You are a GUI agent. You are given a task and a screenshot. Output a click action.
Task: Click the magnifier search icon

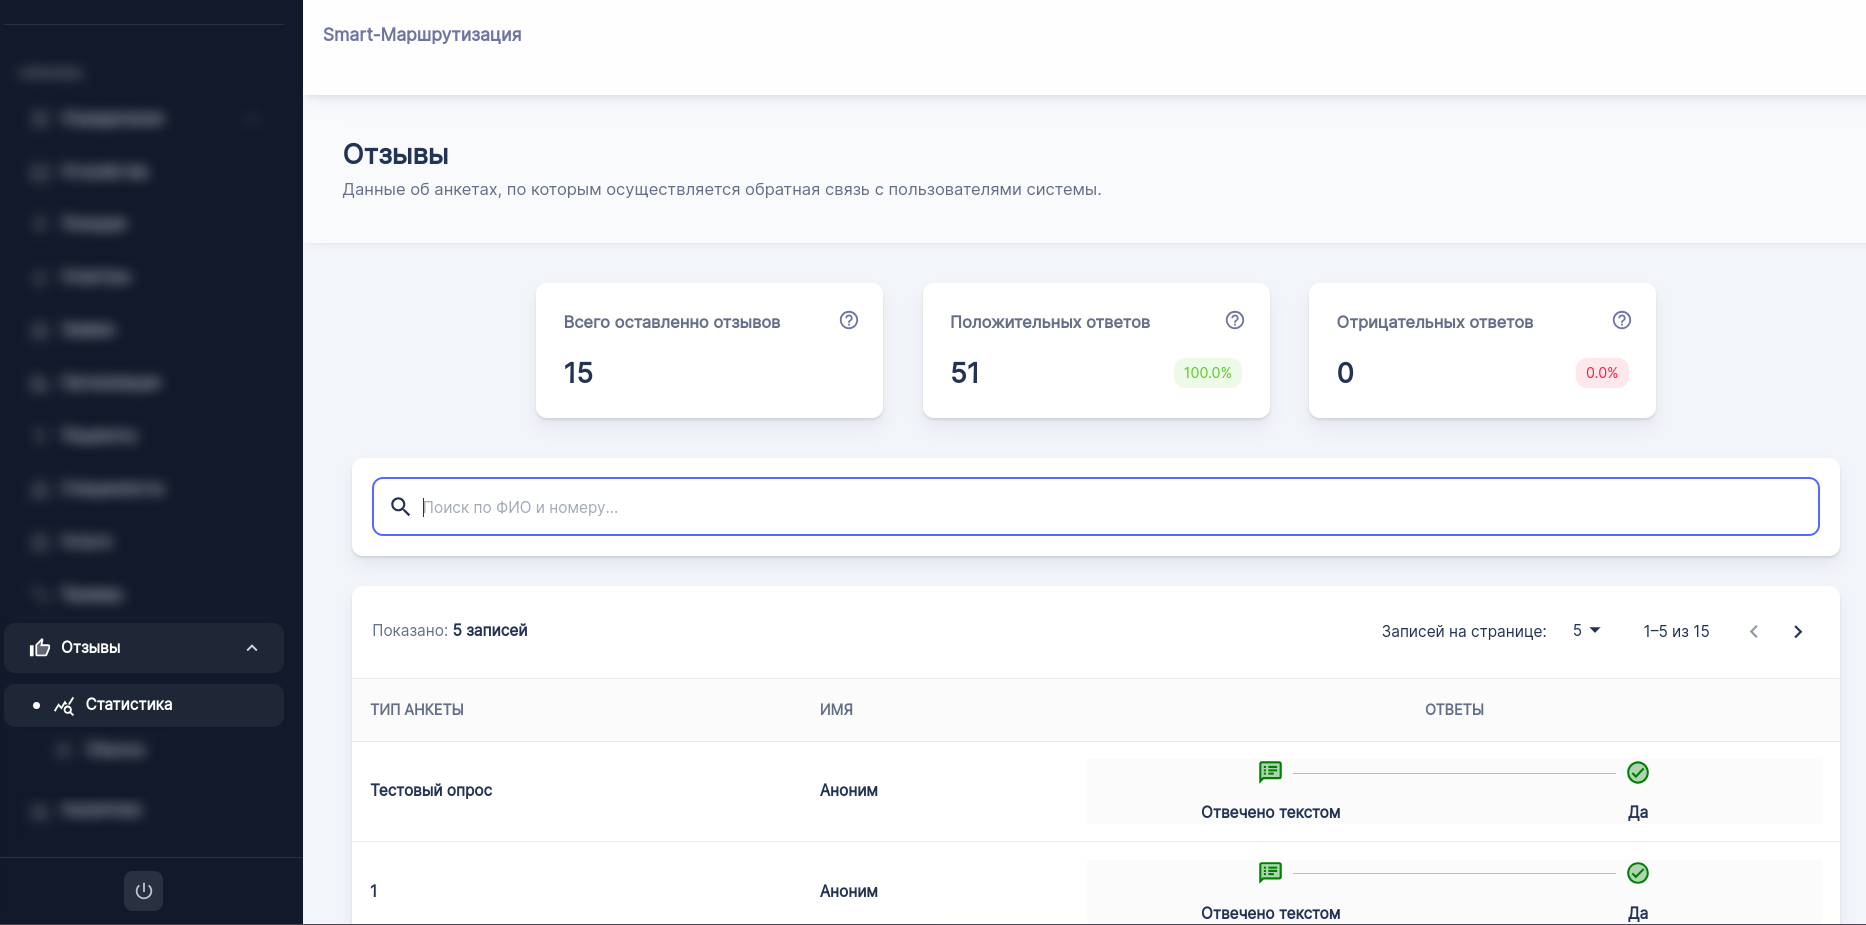(x=400, y=507)
